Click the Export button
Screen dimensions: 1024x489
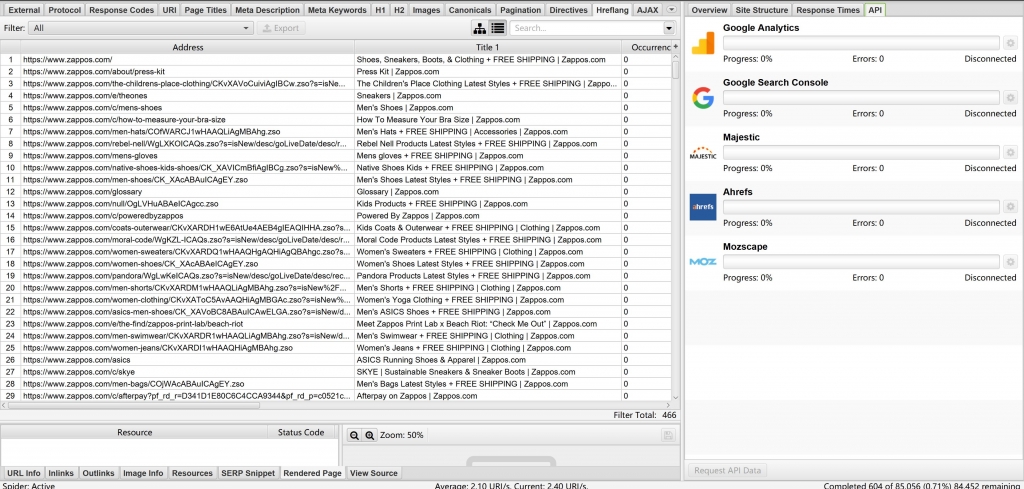(x=280, y=28)
